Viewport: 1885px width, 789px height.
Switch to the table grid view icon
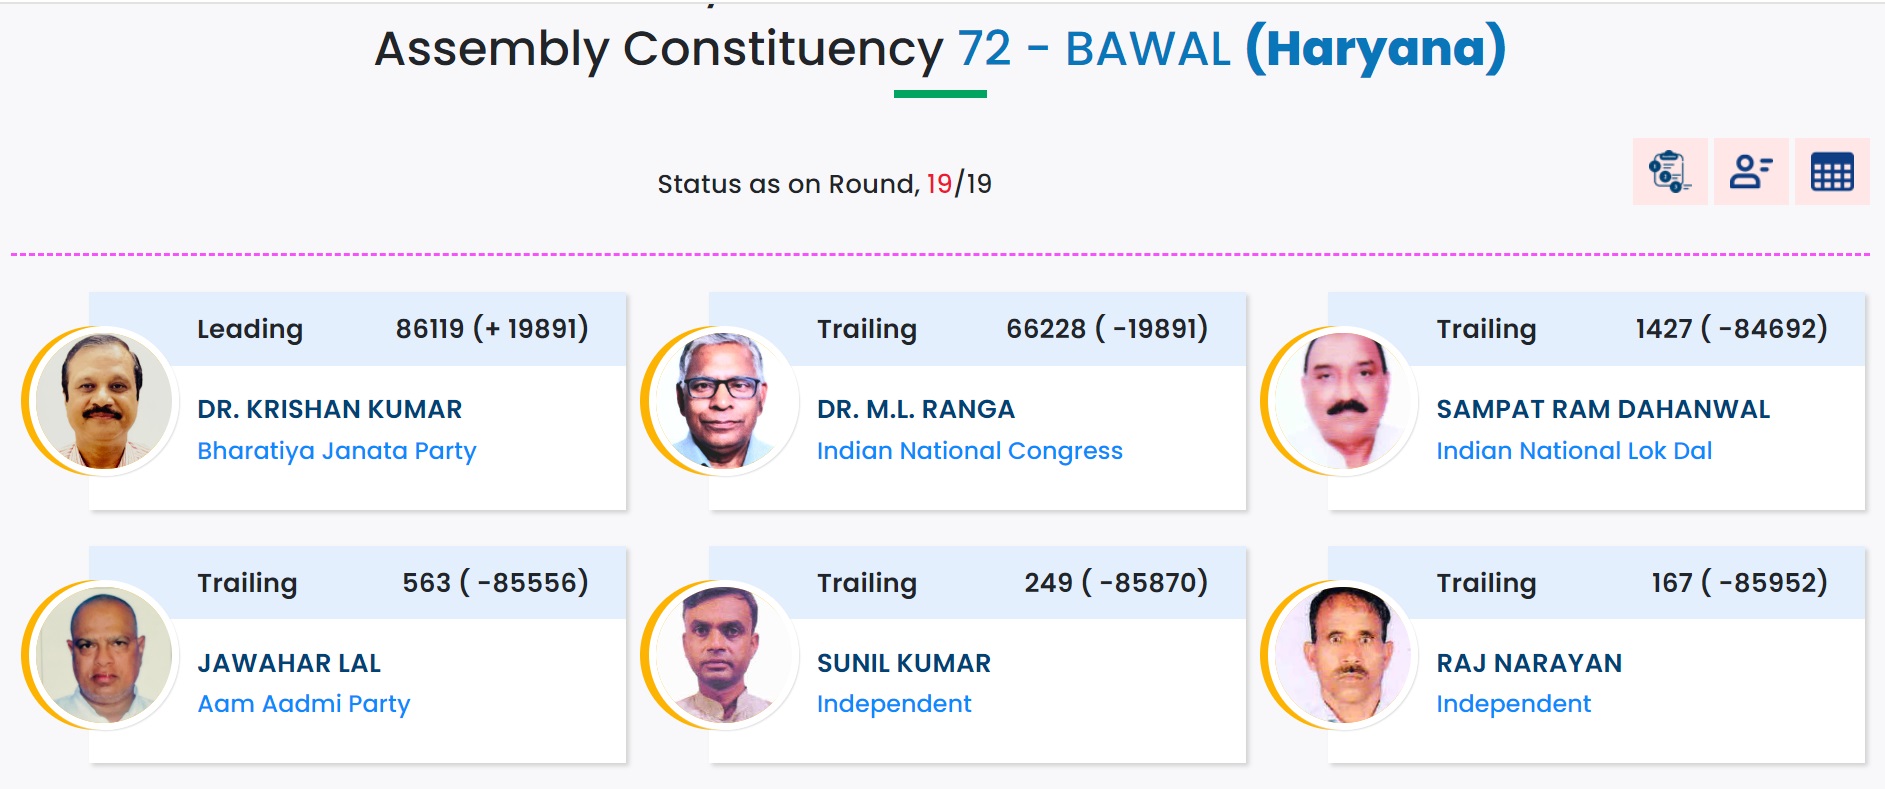[x=1831, y=172]
